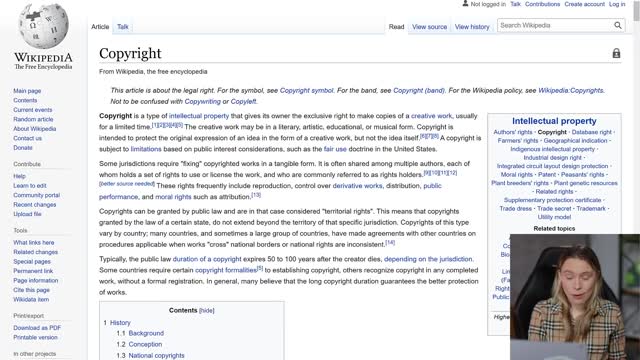Open Related changes link
Viewport: 640px width, 360px height.
(36, 252)
